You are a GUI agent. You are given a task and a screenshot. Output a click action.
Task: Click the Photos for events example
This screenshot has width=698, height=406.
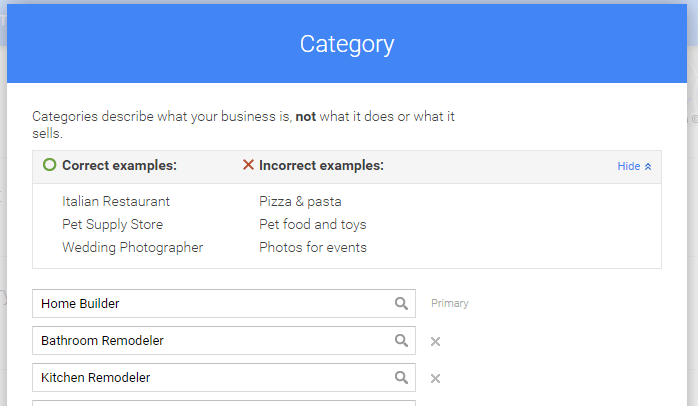click(x=313, y=247)
